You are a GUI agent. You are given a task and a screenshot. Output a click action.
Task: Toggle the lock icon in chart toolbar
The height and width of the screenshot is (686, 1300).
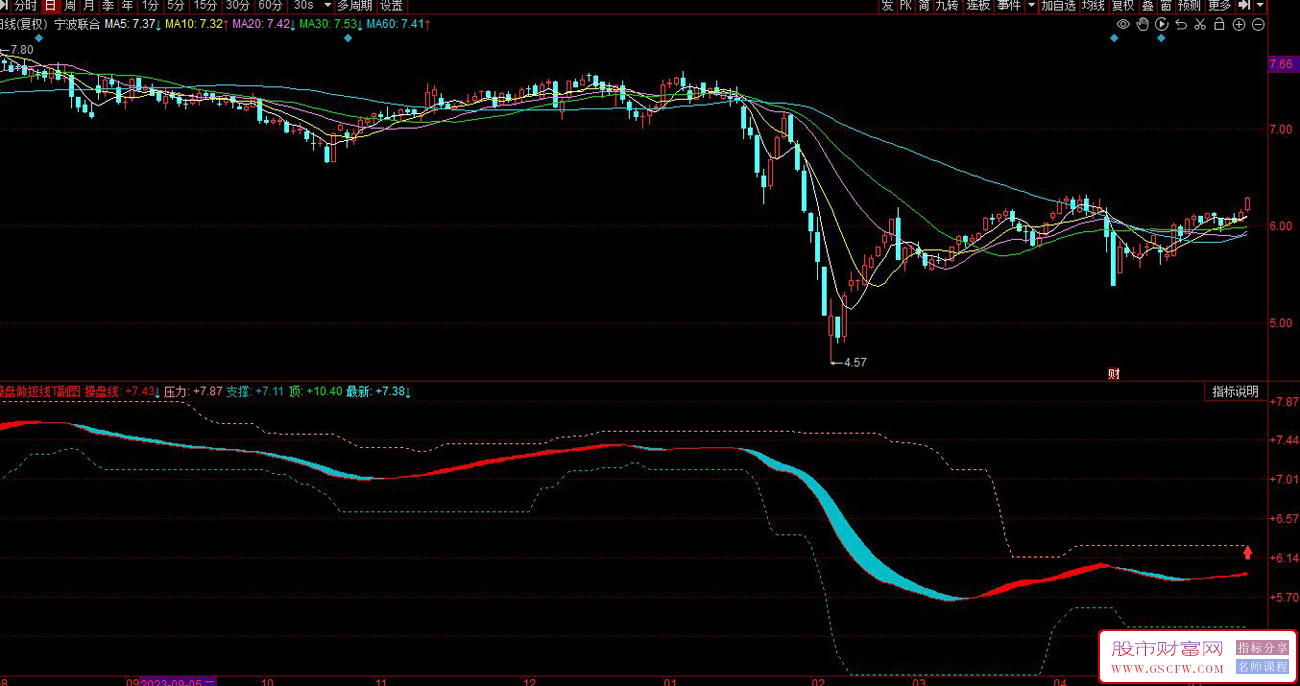tap(1219, 24)
